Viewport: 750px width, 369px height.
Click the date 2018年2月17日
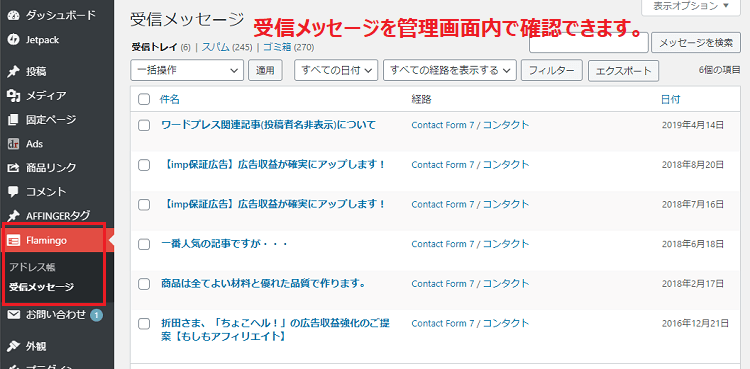coord(693,284)
